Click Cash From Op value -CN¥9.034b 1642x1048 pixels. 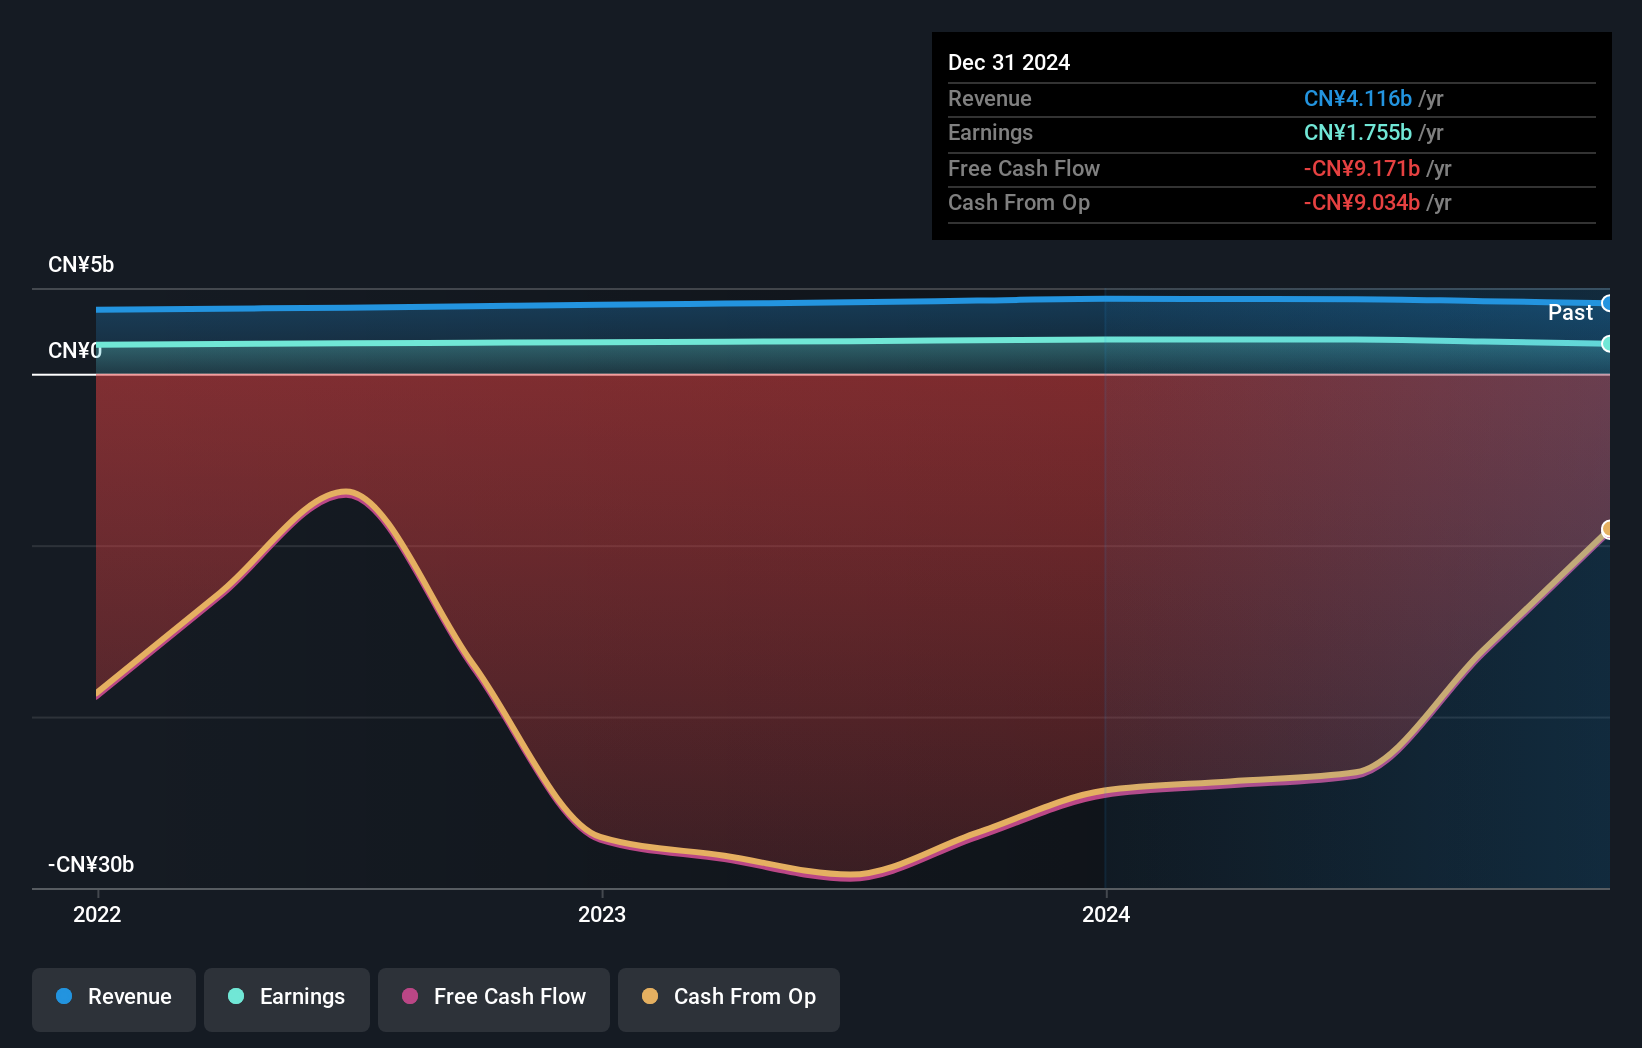coord(1362,203)
